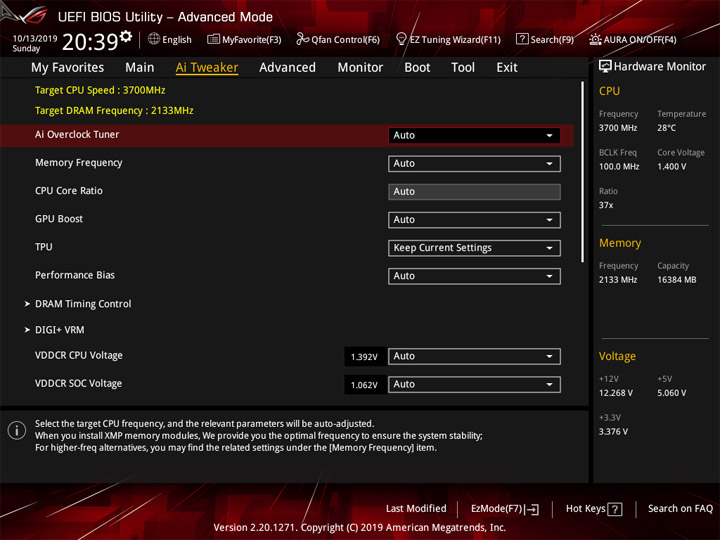
Task: Open time settings via gear icon
Action: click(x=126, y=36)
